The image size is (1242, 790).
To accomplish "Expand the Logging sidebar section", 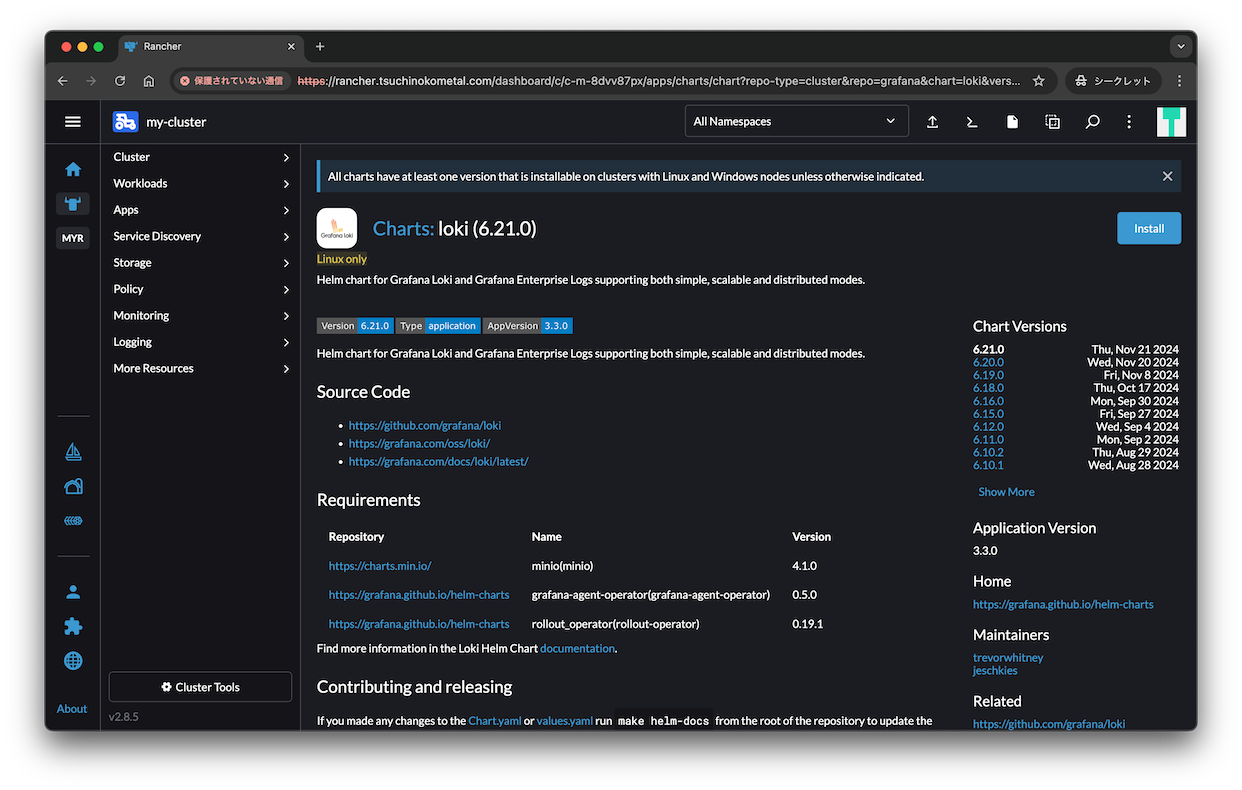I will 200,342.
